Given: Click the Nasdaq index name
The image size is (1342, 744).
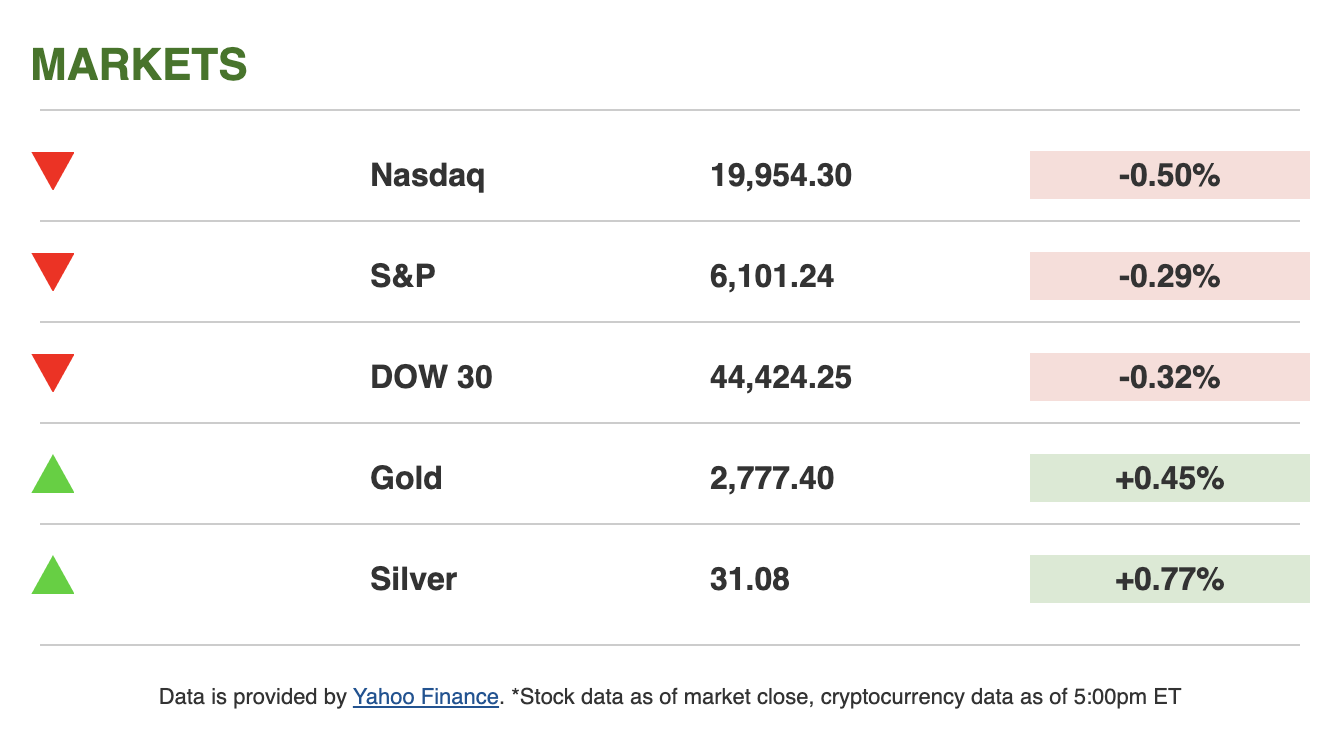Looking at the screenshot, I should (427, 176).
